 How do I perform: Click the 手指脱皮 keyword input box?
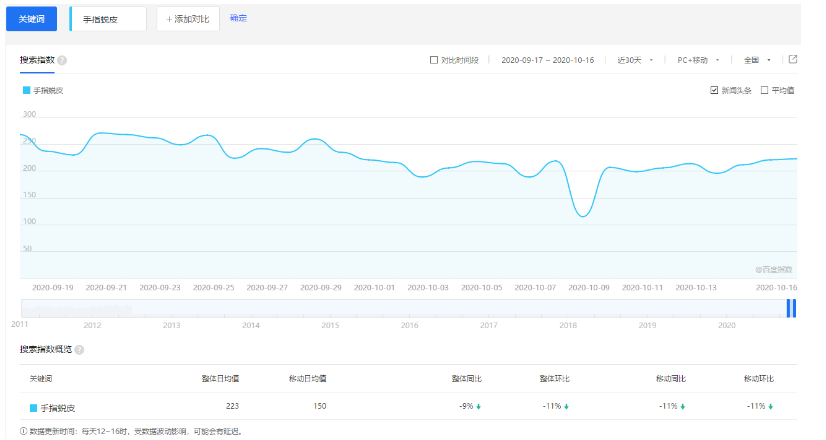point(108,19)
